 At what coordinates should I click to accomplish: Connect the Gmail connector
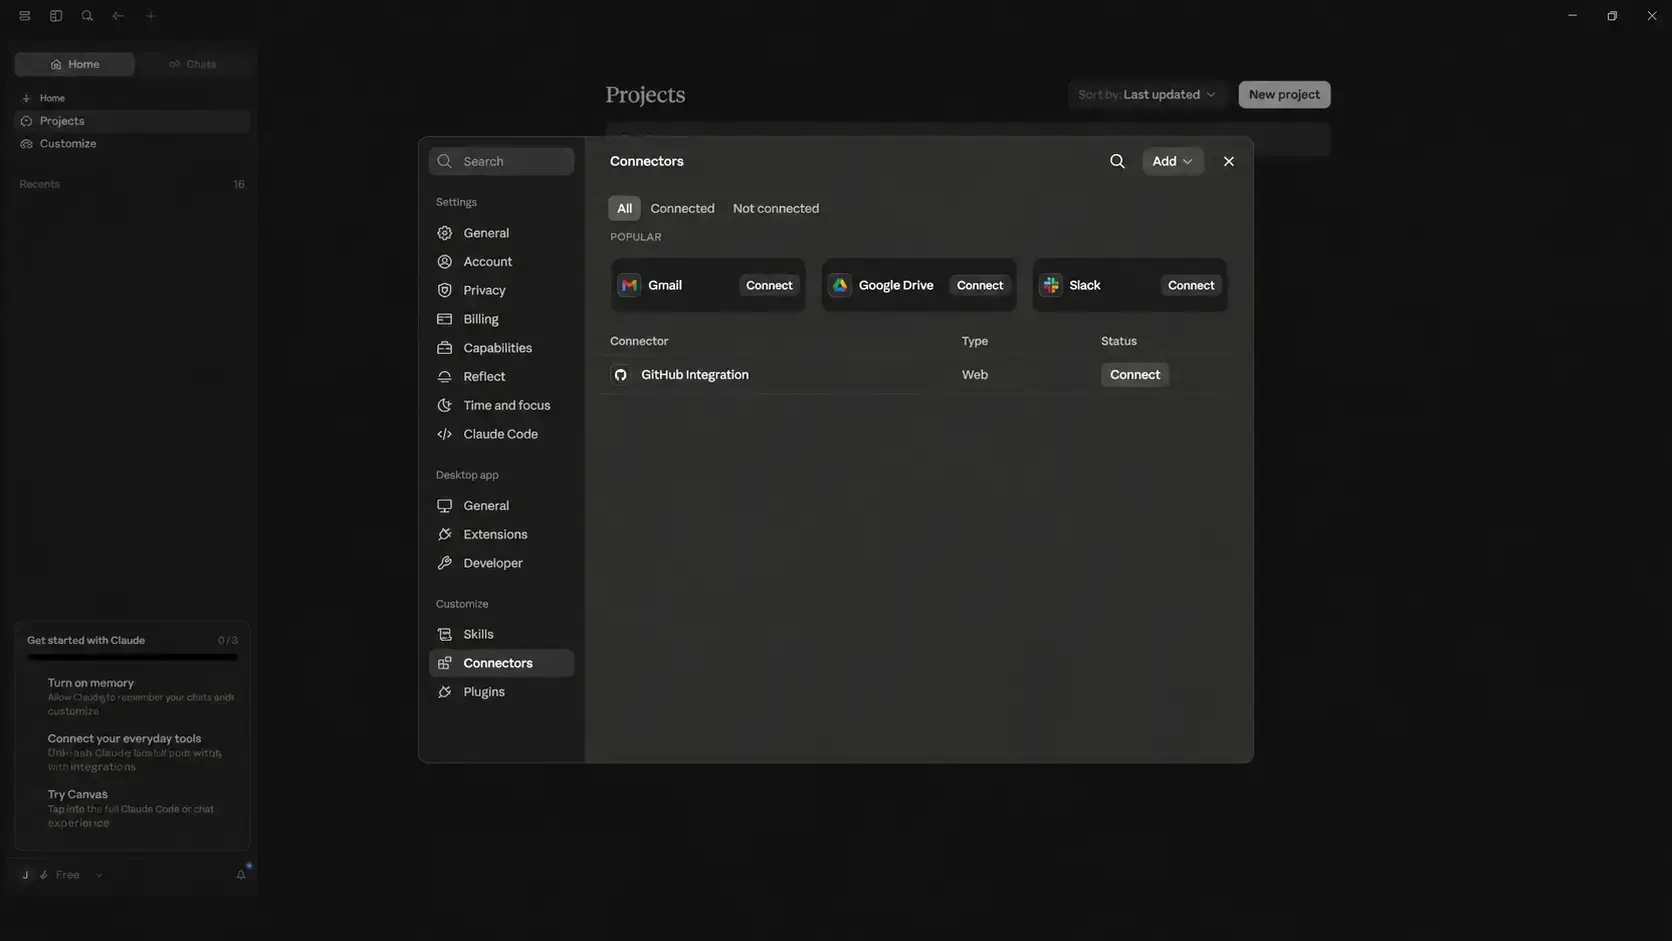click(x=769, y=285)
